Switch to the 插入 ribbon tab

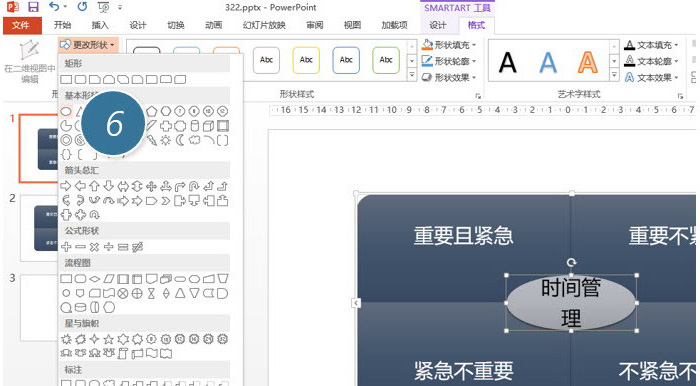(100, 25)
